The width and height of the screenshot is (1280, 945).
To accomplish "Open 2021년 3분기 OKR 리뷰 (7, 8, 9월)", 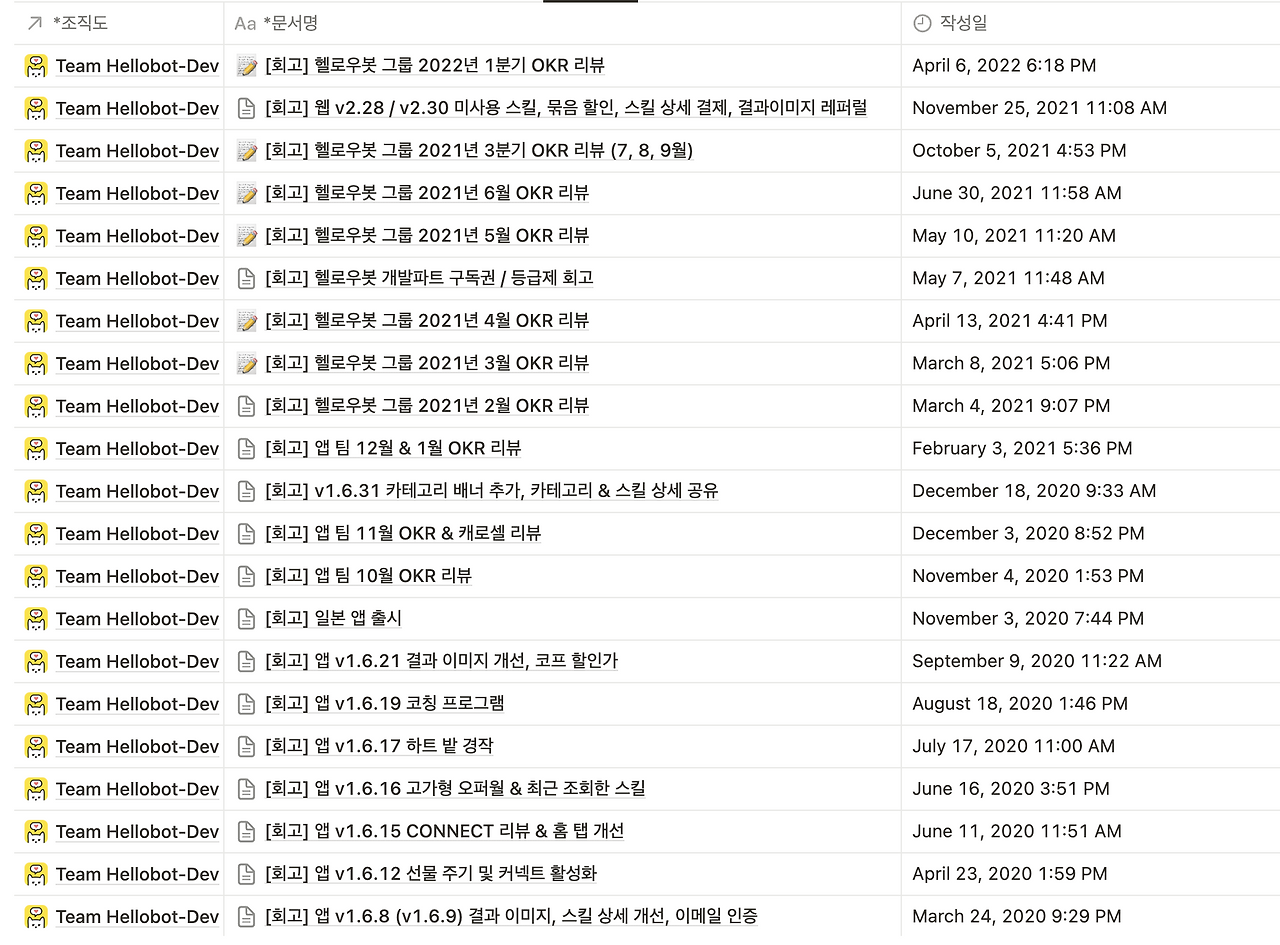I will coord(479,151).
